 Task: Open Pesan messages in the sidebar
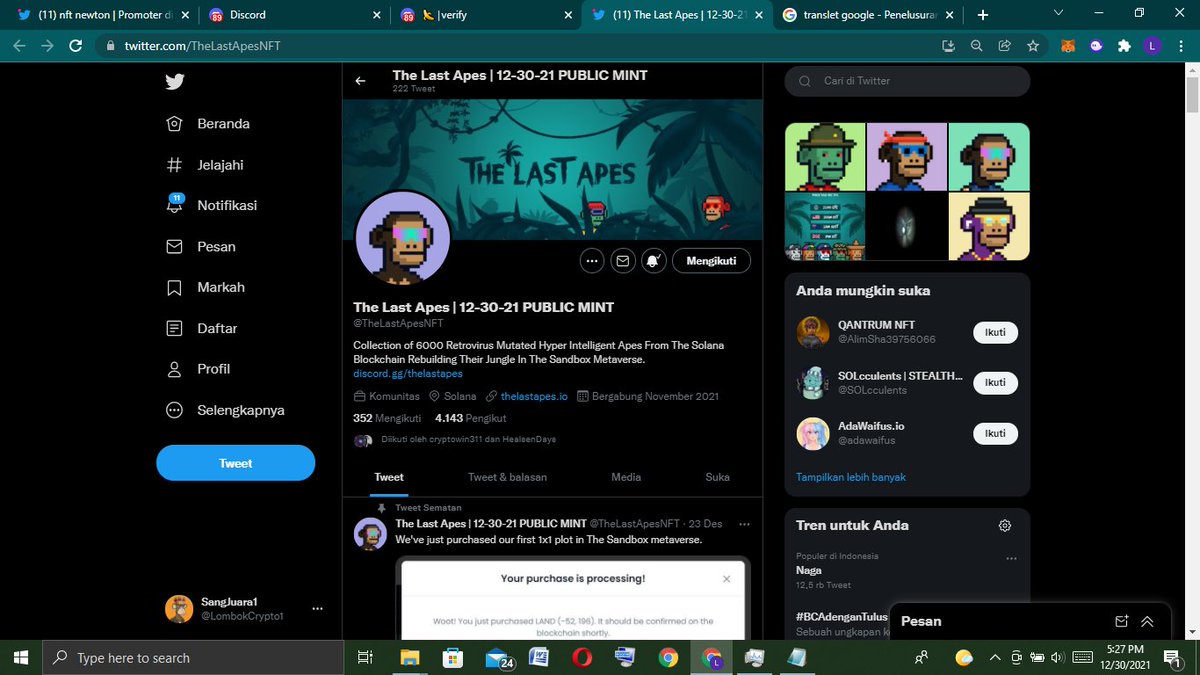click(201, 246)
